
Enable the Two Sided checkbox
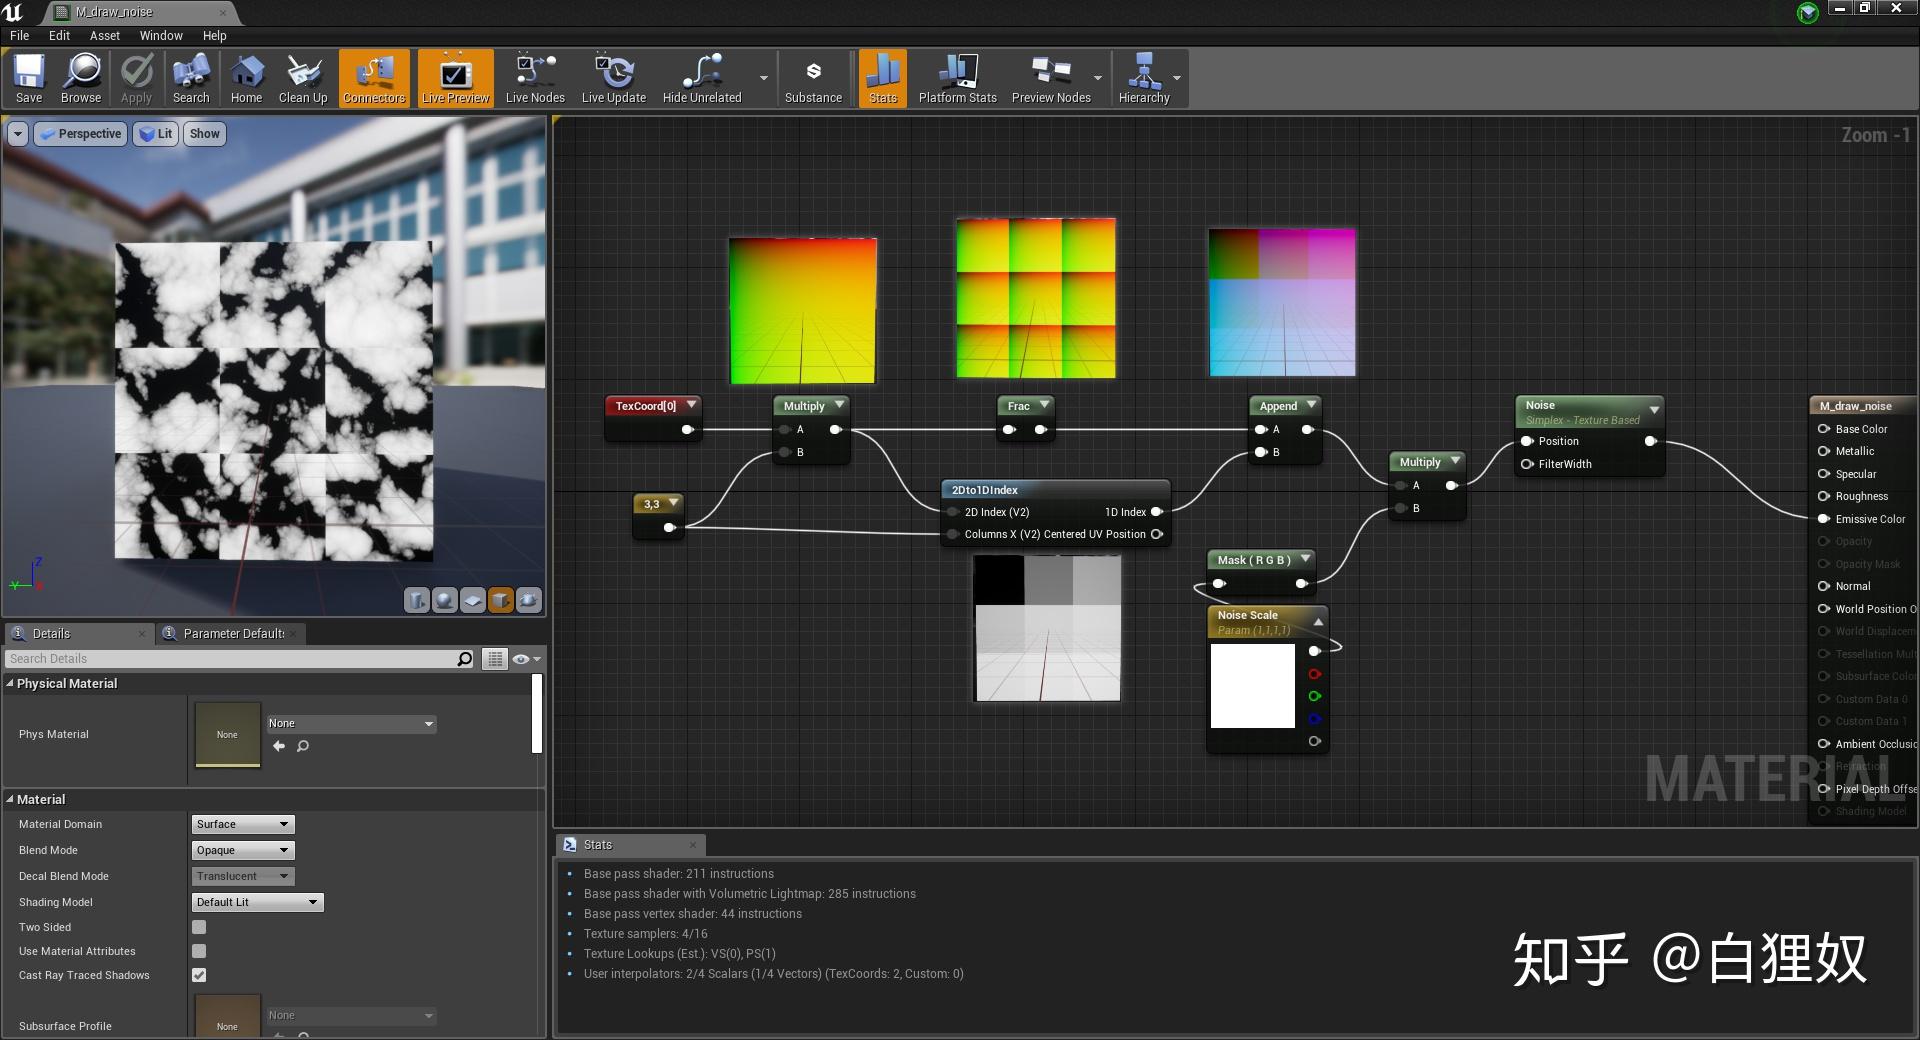pos(199,927)
